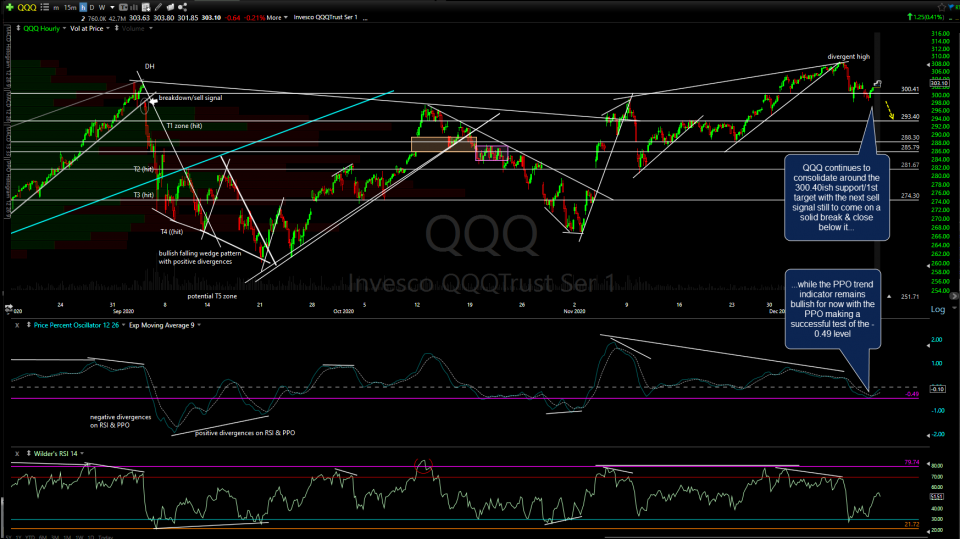Select the 'bullish falling wedge pattern' note
960x539 pixels.
coord(200,257)
